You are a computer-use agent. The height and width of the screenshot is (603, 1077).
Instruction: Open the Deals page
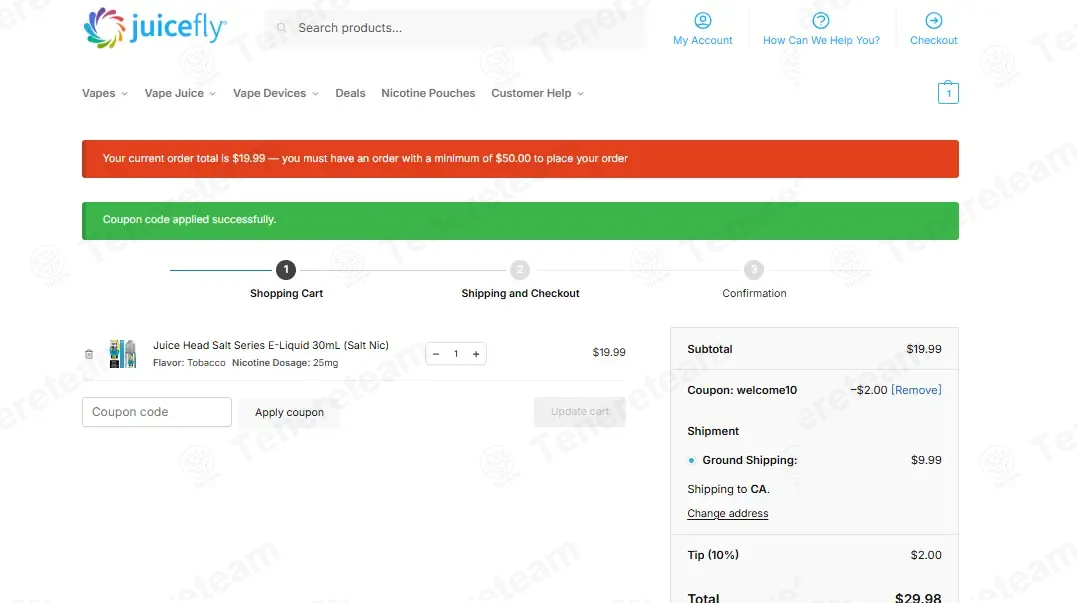pyautogui.click(x=350, y=93)
